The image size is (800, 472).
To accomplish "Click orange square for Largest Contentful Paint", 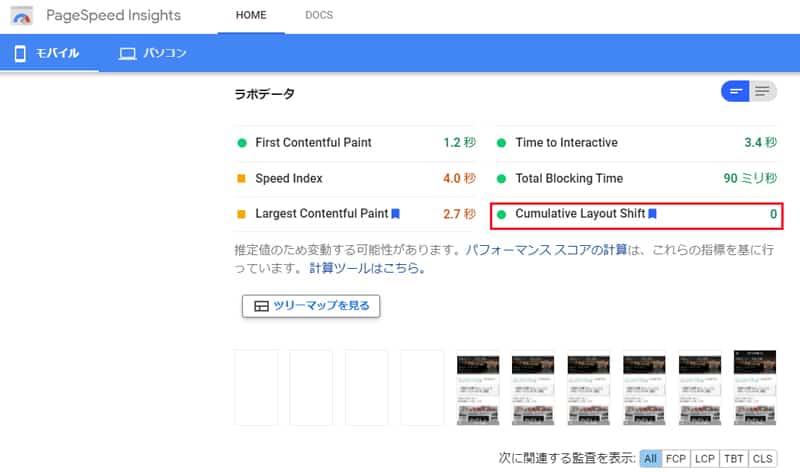I will [242, 214].
